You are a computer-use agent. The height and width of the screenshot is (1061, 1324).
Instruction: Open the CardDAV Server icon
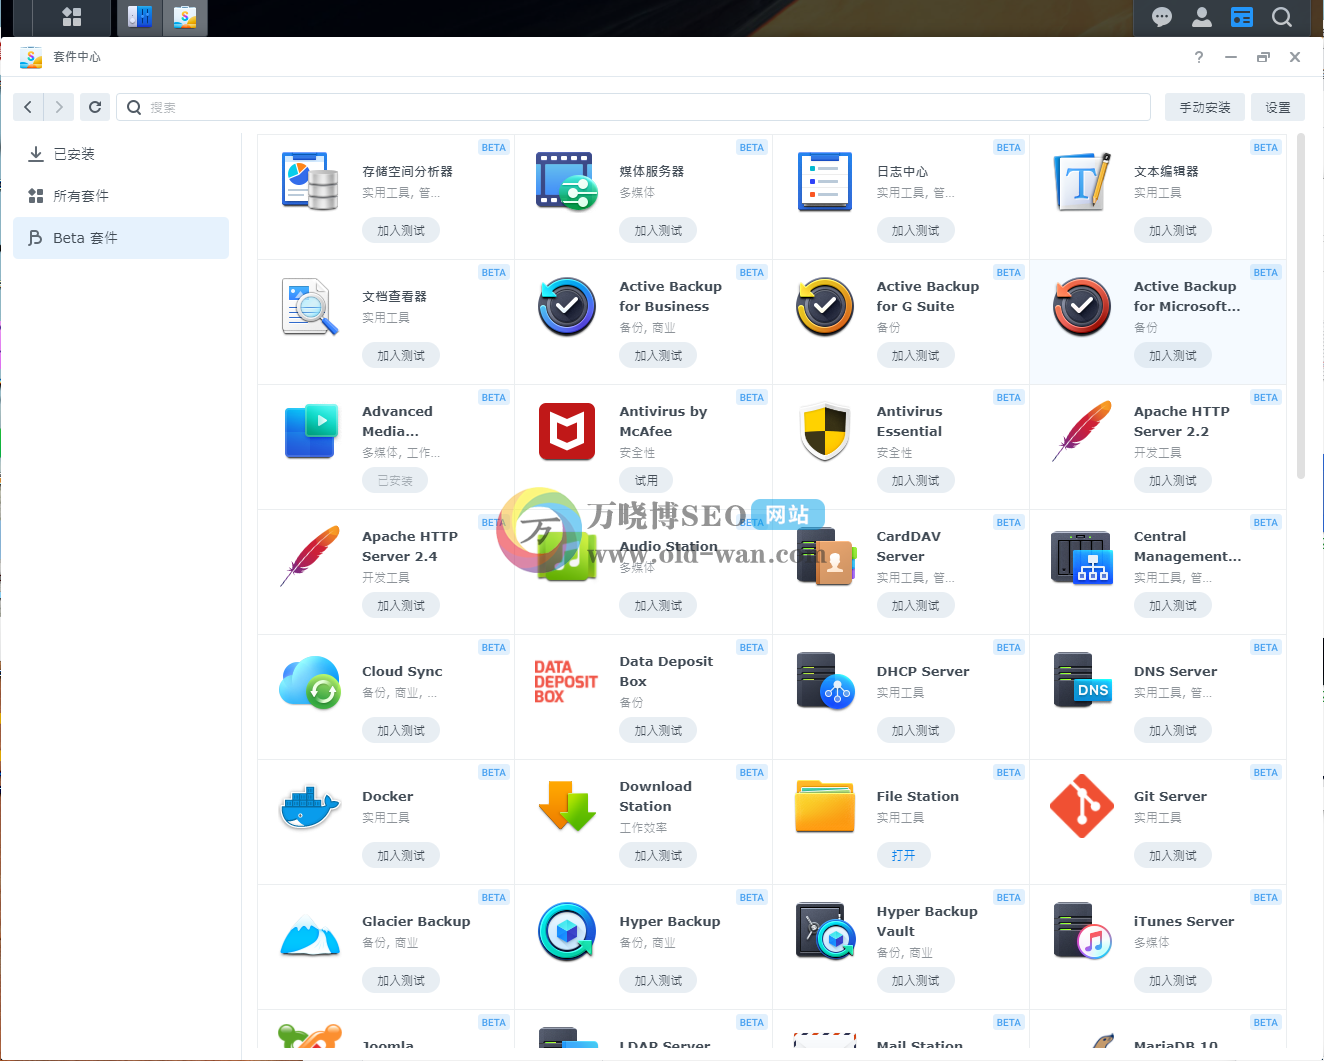pyautogui.click(x=825, y=556)
